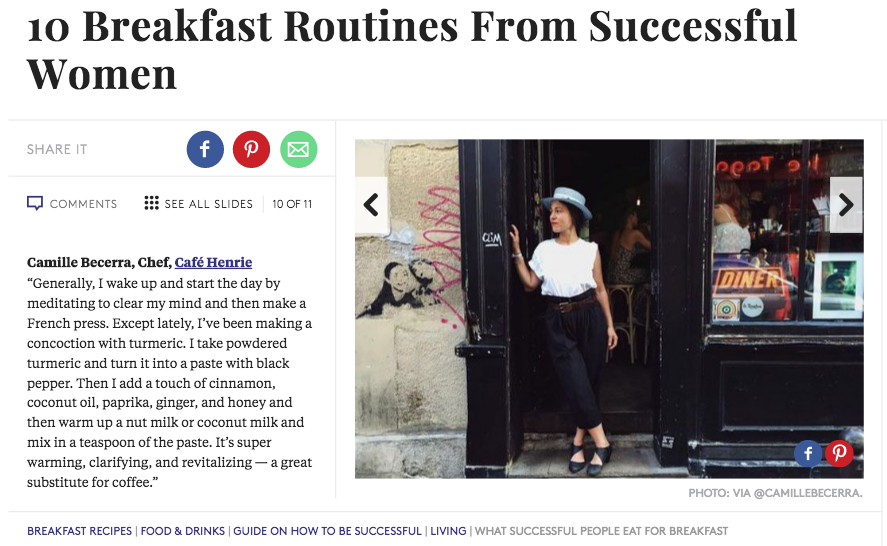Click the Living tag link
887x546 pixels.
(x=449, y=531)
